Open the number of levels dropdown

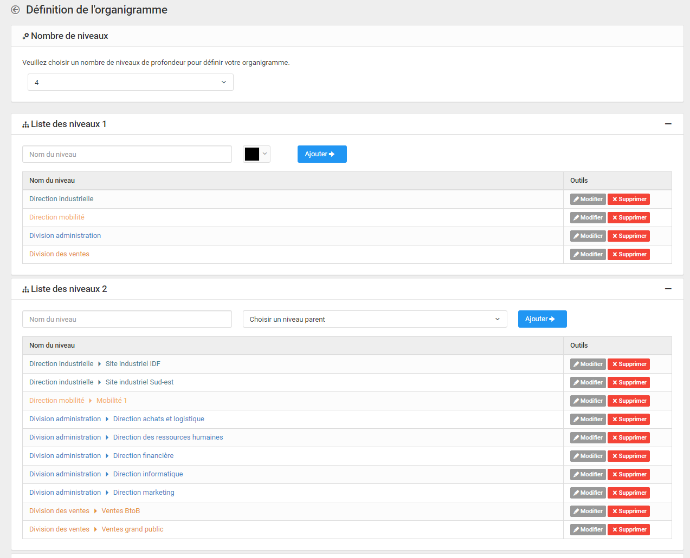pyautogui.click(x=130, y=82)
